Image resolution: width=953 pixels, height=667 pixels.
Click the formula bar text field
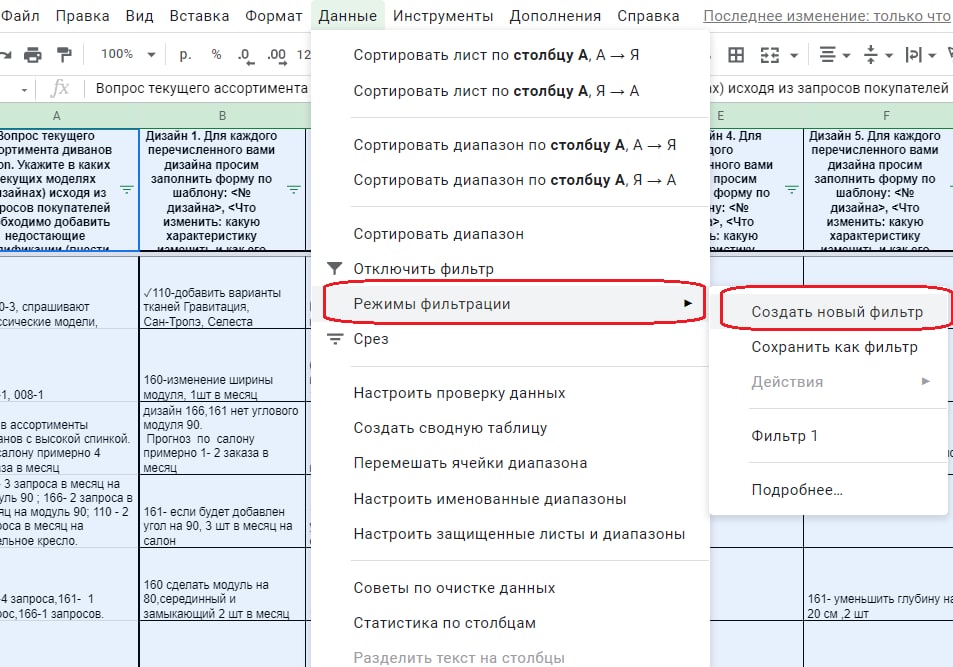coord(201,89)
